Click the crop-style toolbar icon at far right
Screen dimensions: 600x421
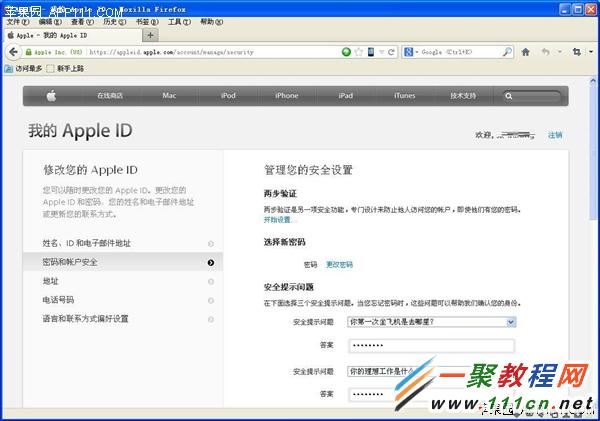(577, 52)
